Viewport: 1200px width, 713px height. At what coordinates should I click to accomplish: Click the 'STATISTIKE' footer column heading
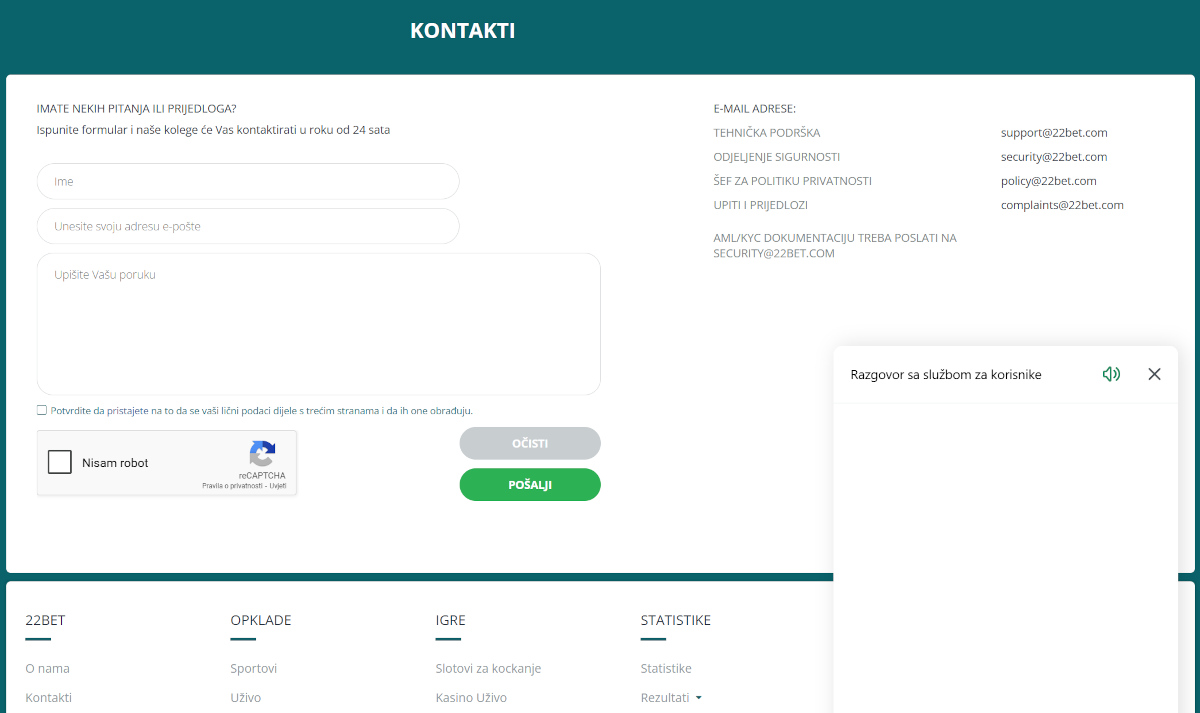[x=676, y=620]
